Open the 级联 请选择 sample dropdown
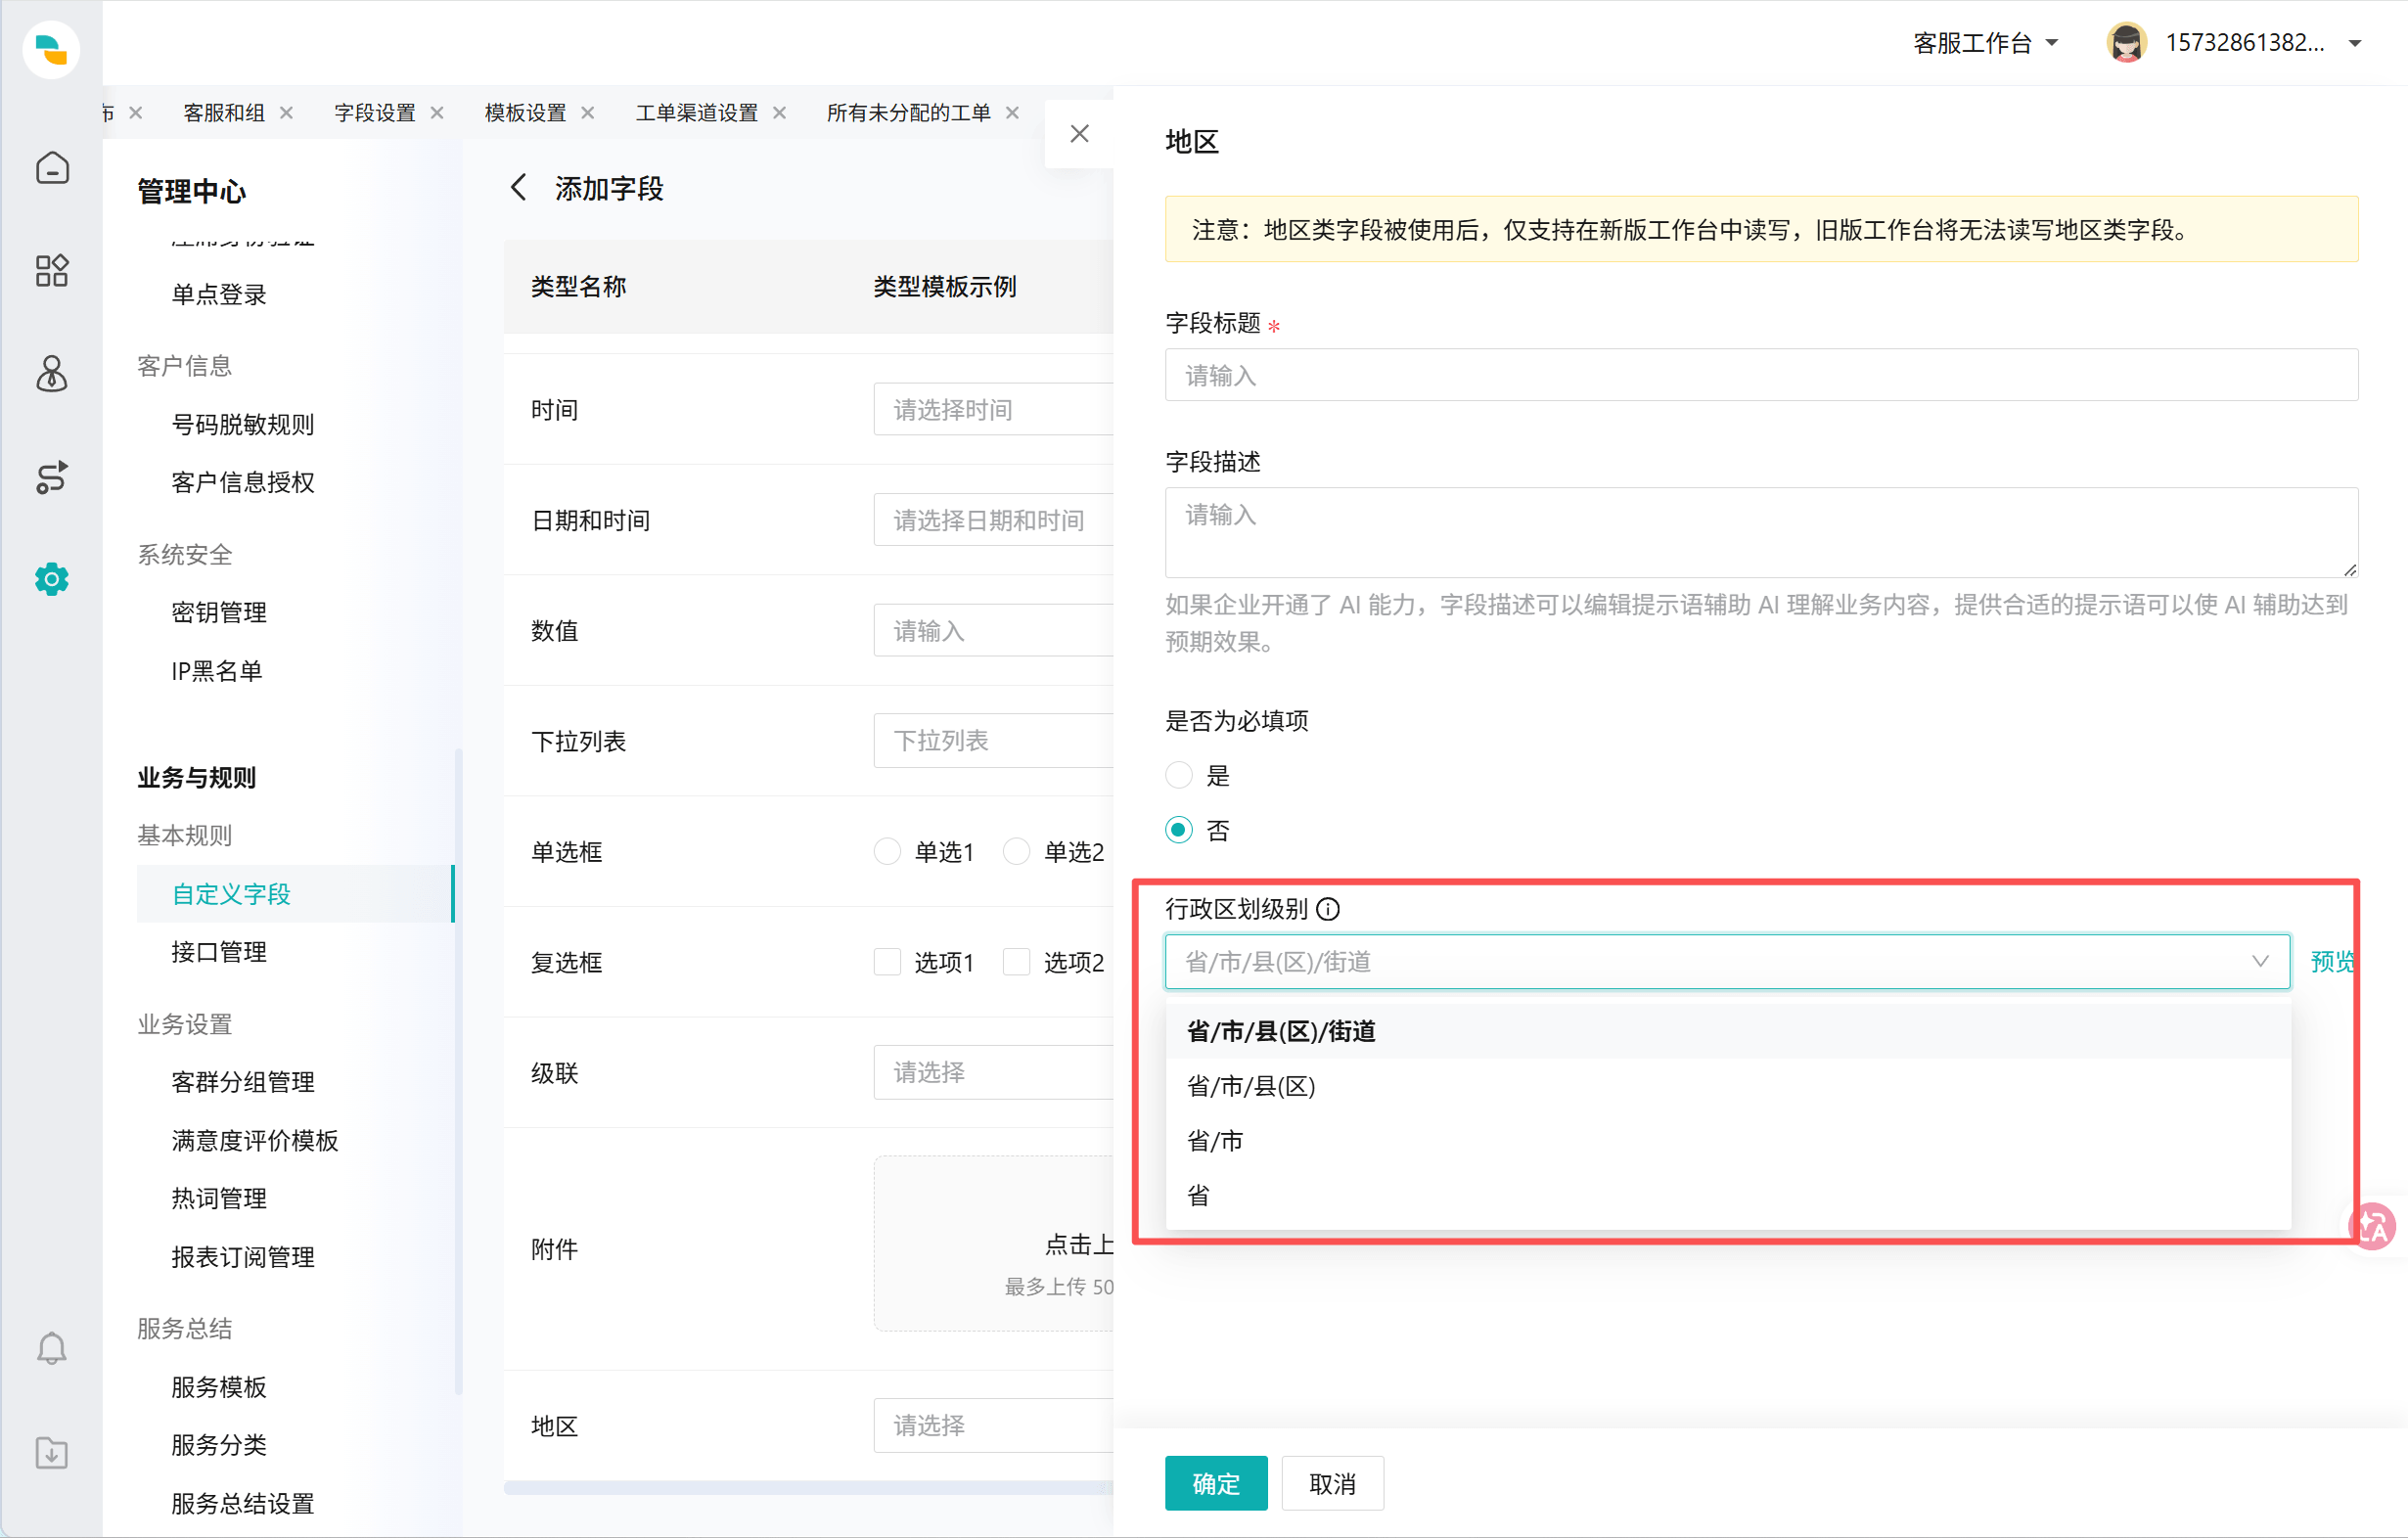The image size is (2408, 1538). [x=993, y=1072]
